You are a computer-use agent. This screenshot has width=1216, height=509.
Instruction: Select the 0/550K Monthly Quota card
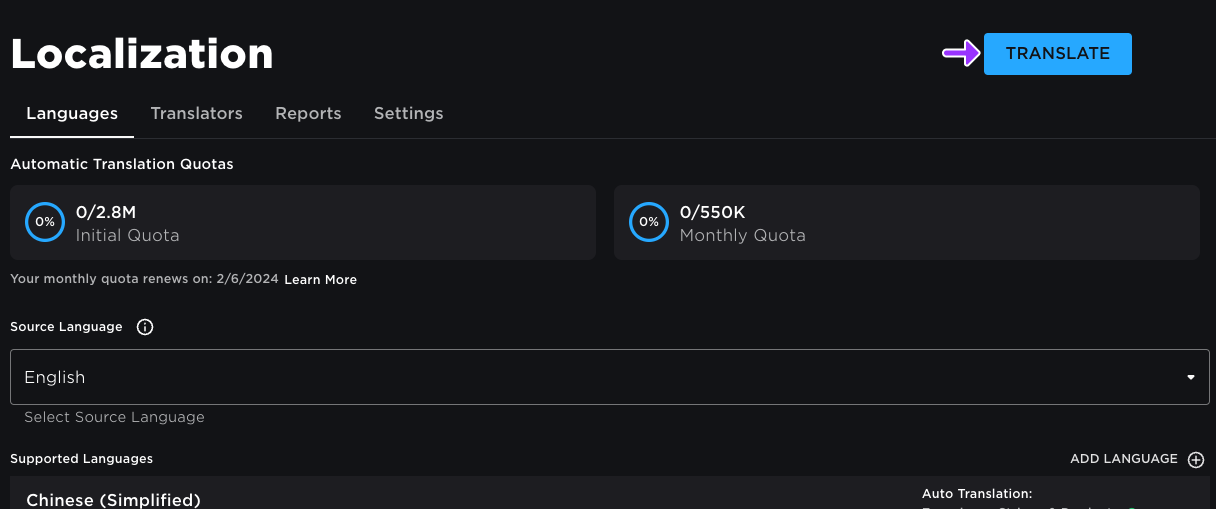[906, 222]
